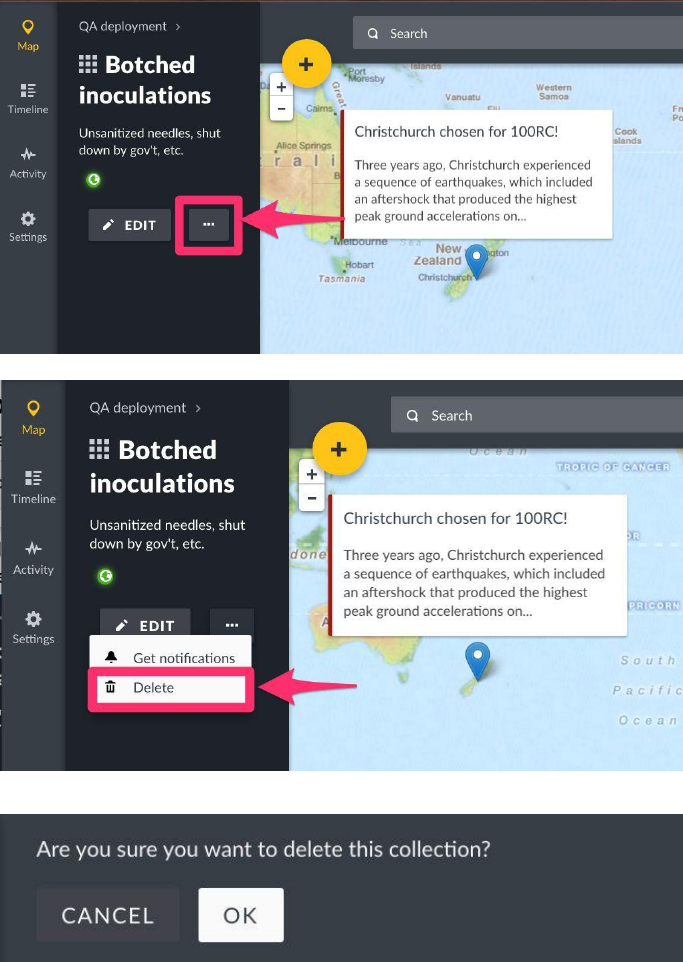Open Settings in middle screenshot sidebar

33,628
